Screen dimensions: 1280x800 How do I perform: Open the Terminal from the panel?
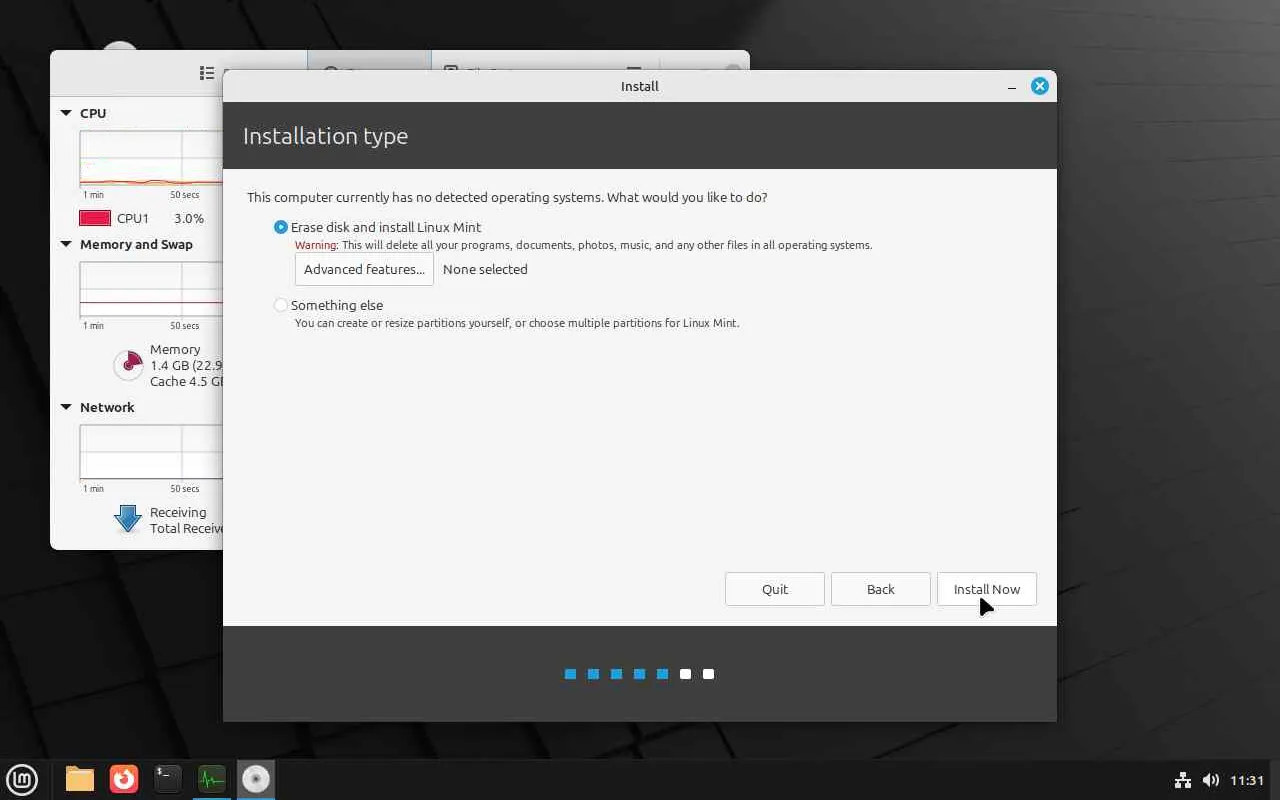[x=168, y=779]
